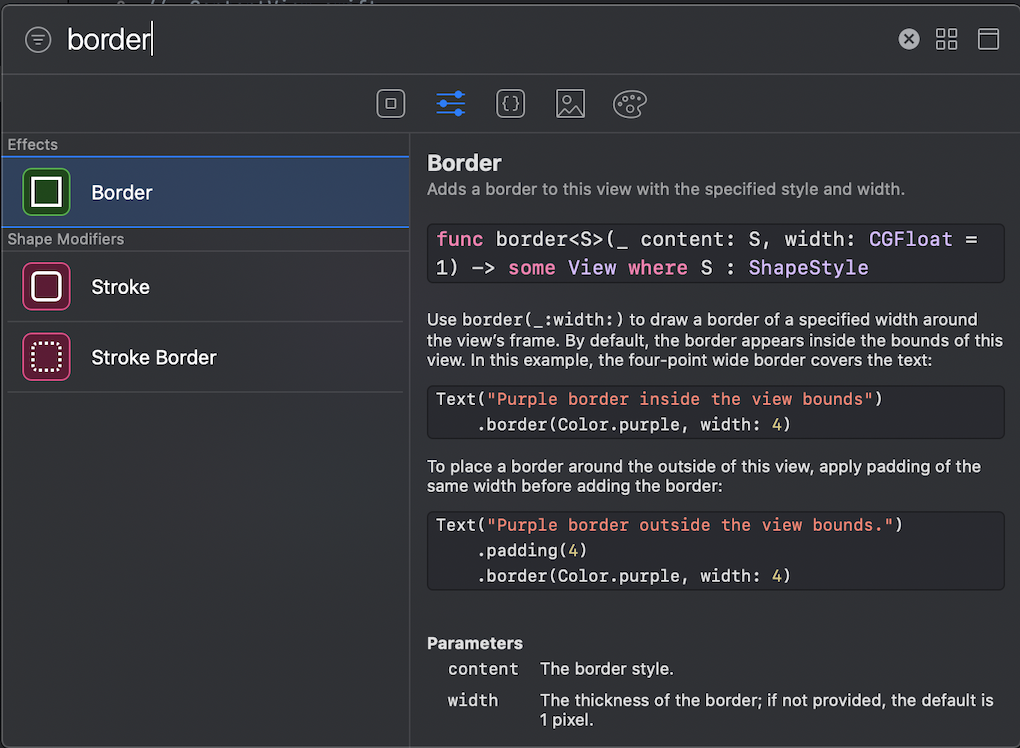Screen dimensions: 1020x748
Task: Show the Color library palette tab
Action: pyautogui.click(x=630, y=103)
